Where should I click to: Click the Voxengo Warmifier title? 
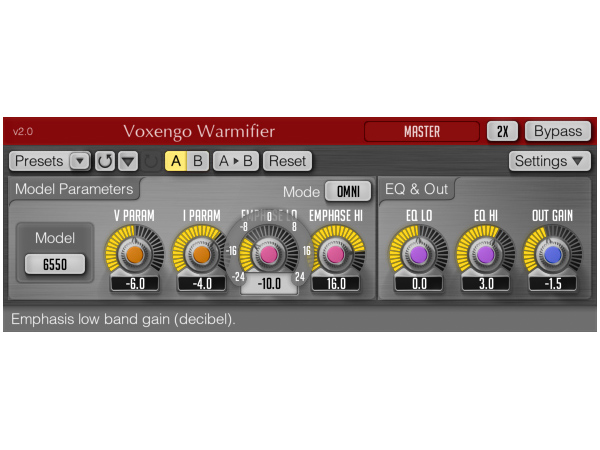[199, 131]
